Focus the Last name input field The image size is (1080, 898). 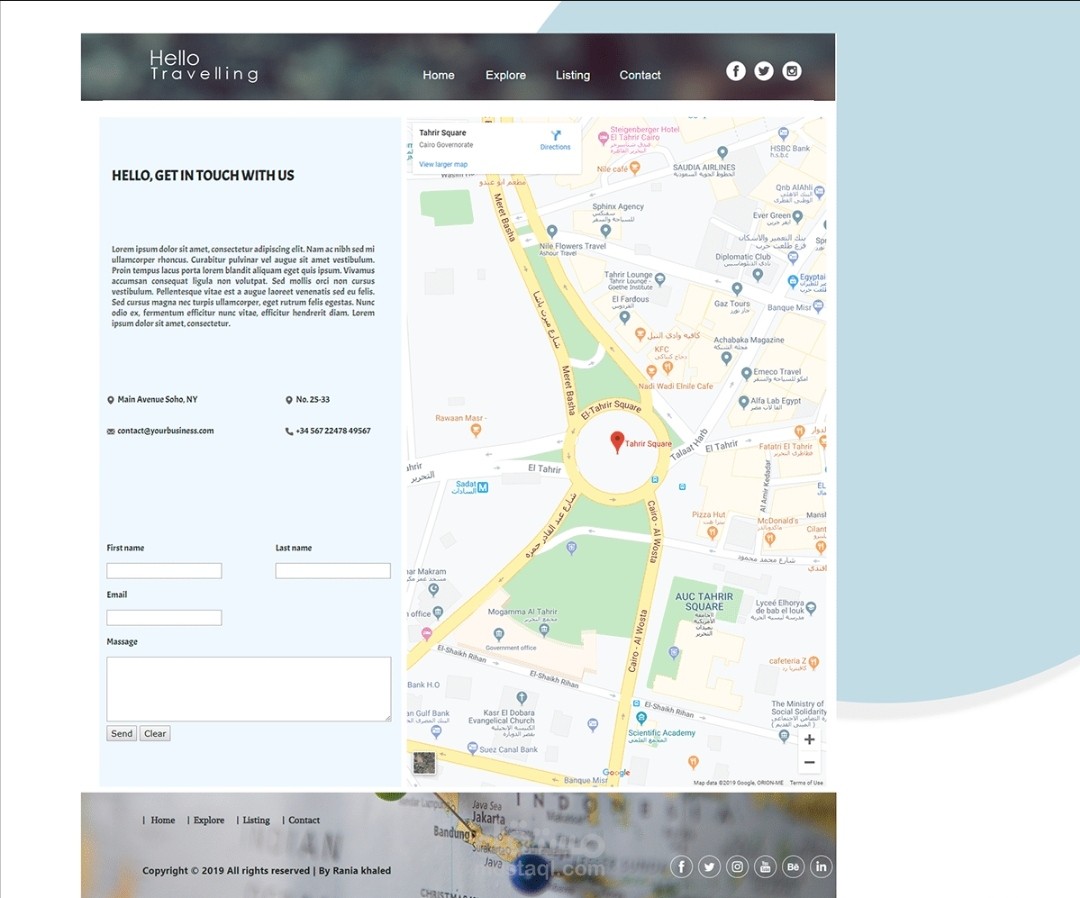pos(333,570)
